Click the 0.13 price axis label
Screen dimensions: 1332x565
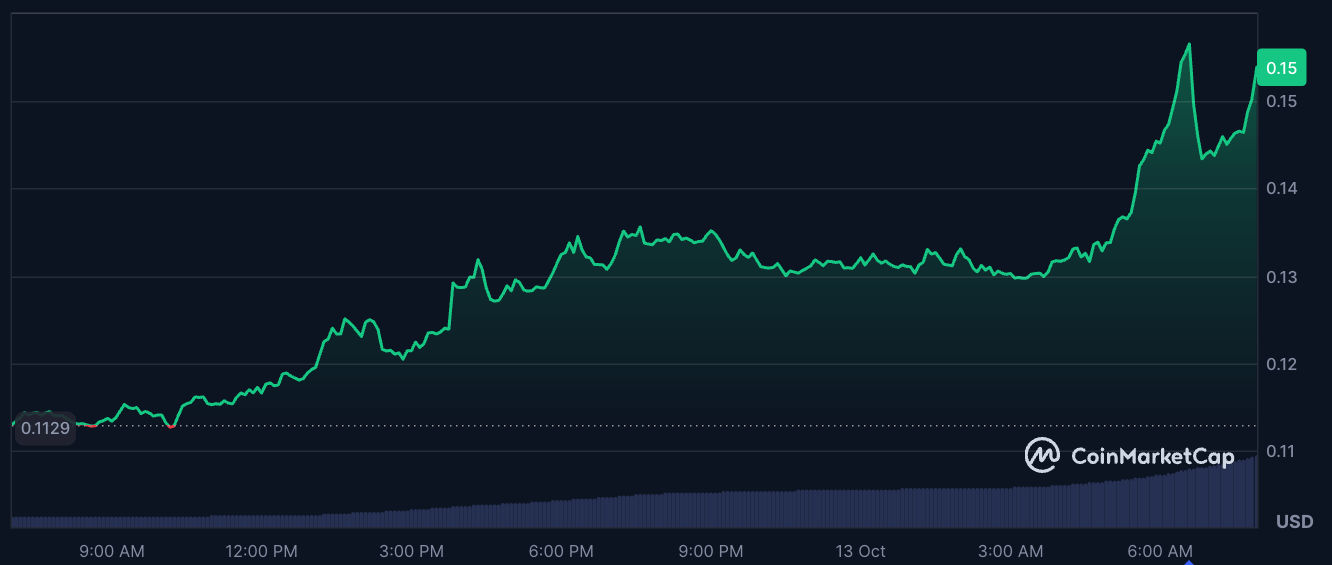1281,277
